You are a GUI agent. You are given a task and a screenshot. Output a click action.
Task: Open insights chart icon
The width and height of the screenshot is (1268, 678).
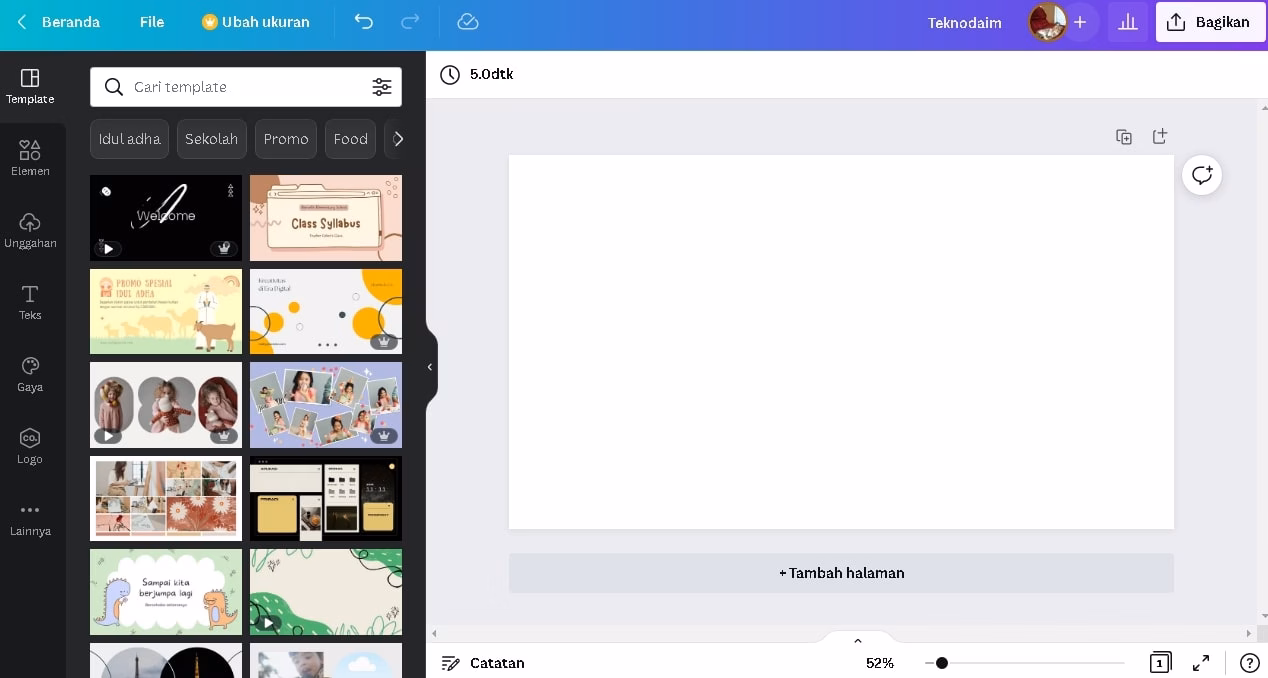click(x=1128, y=22)
